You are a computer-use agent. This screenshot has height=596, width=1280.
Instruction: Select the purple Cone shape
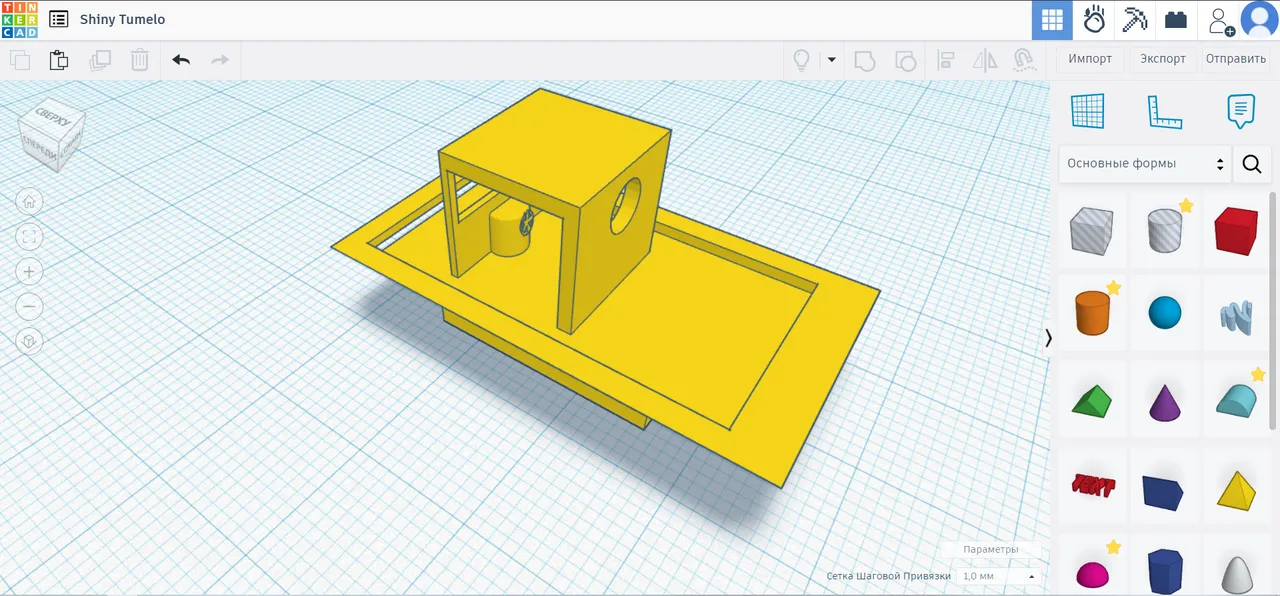(x=1164, y=401)
